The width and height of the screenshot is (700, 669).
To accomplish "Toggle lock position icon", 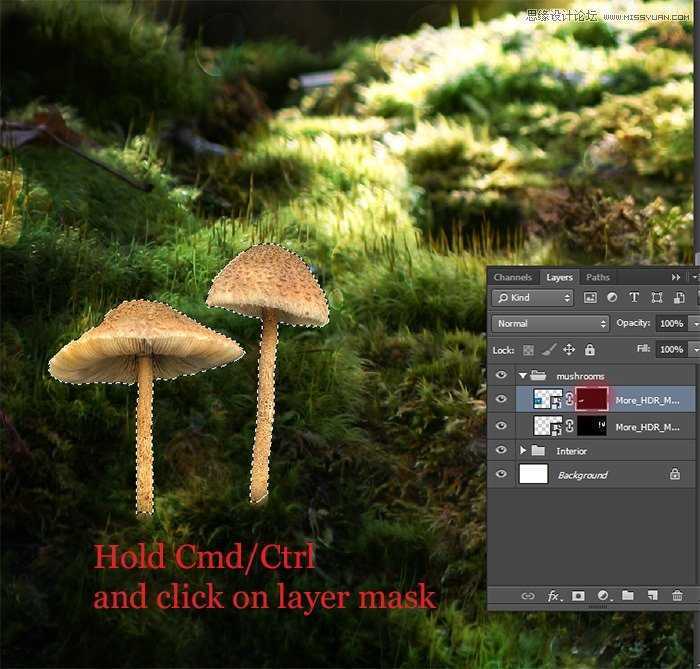I will (569, 349).
